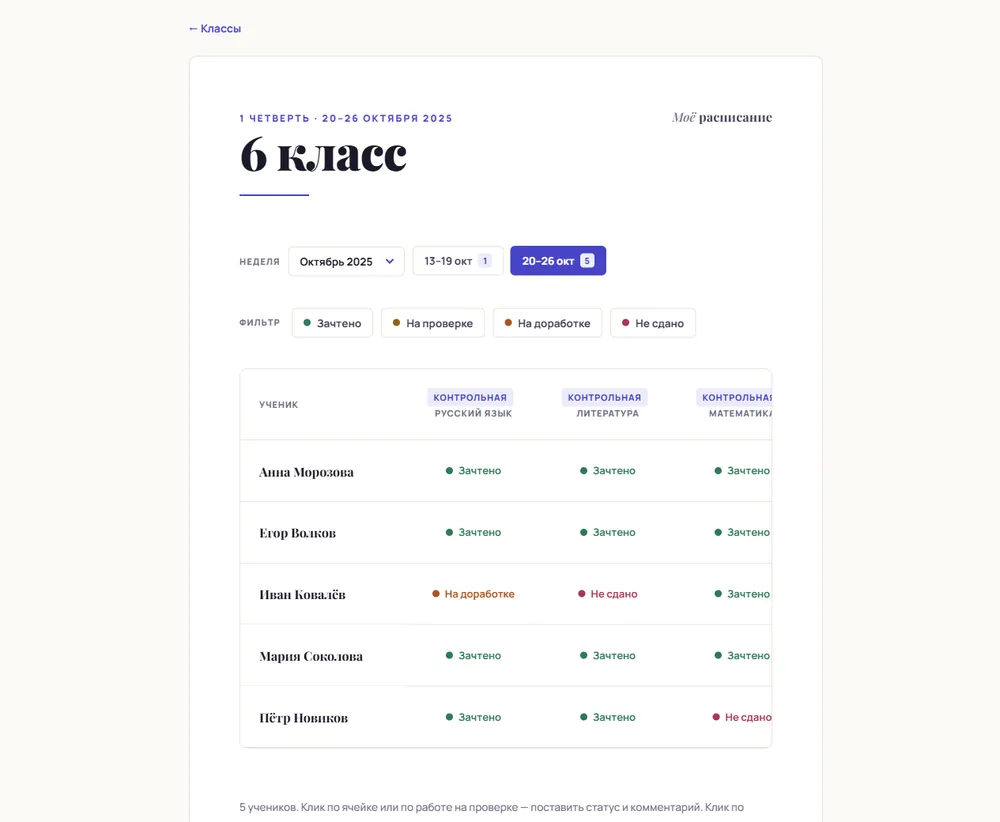Click Мария Соколова's Математика status cell
1000x822 pixels.
click(742, 656)
